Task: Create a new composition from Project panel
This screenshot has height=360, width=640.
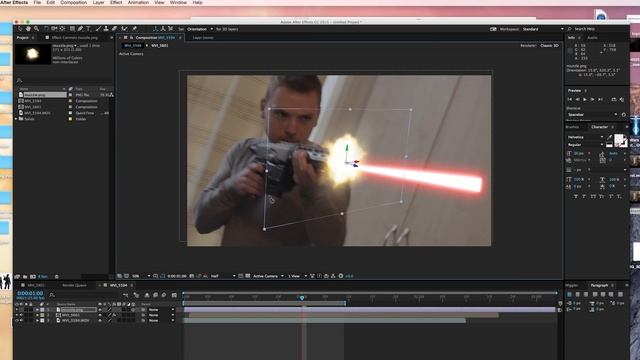Action: [33, 276]
